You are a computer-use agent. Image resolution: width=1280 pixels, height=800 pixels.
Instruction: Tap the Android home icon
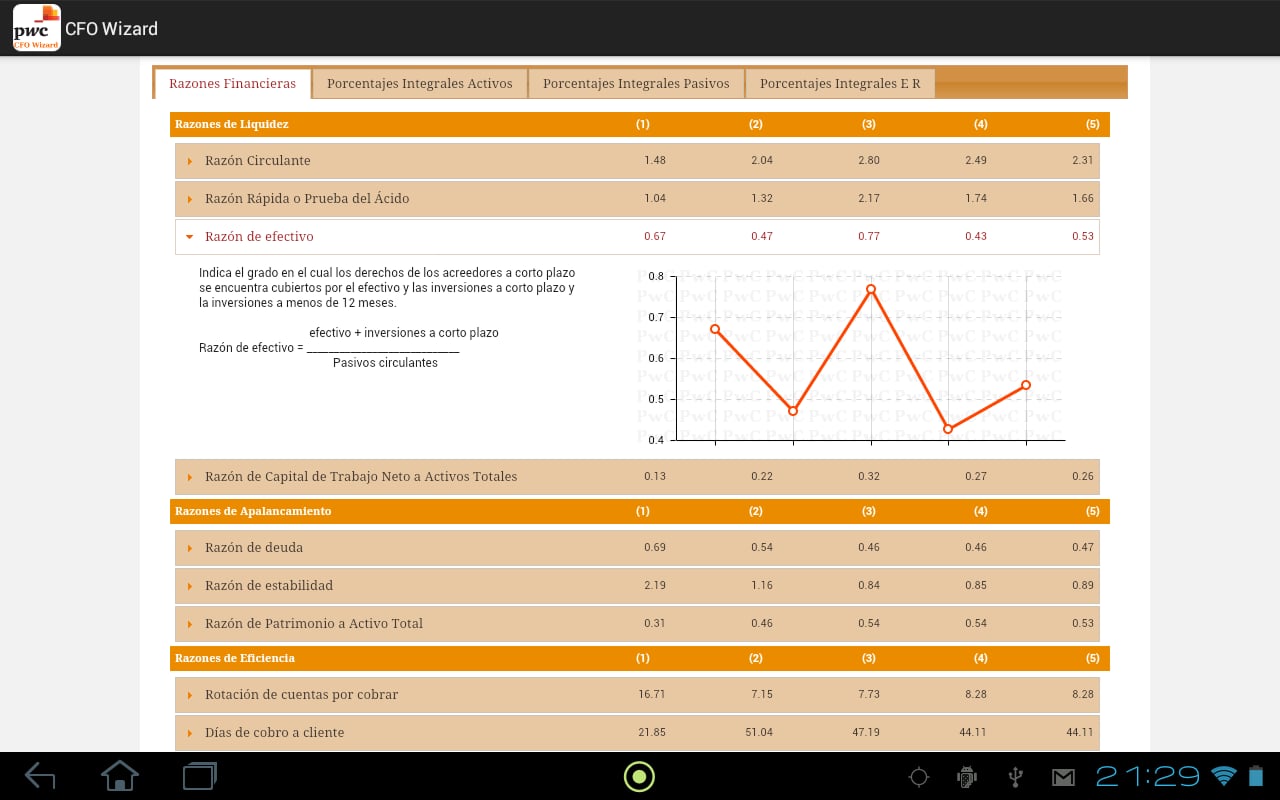point(120,775)
